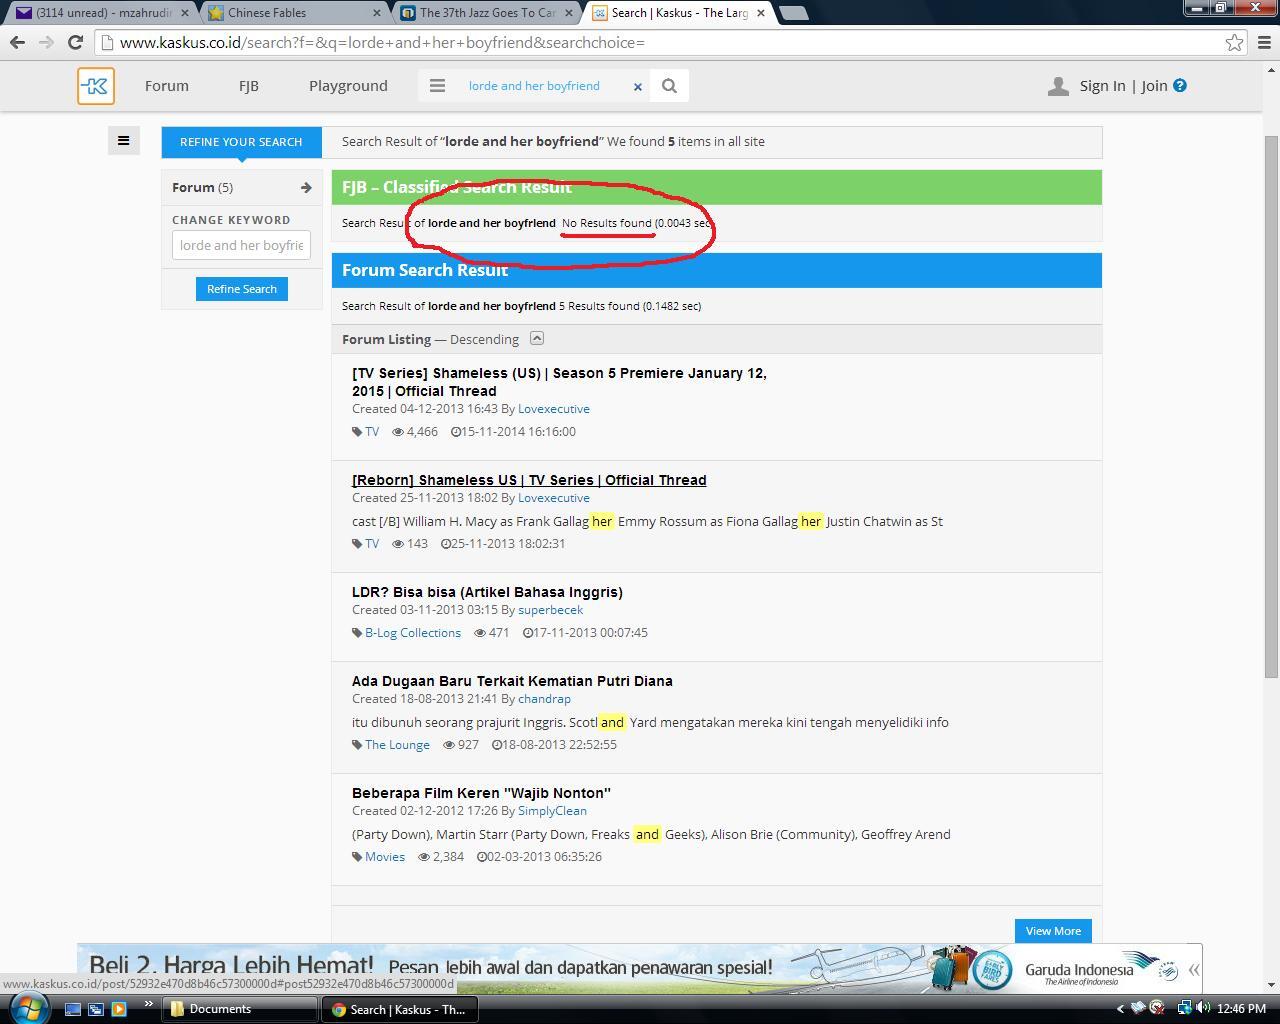Open the Playground nav menu
1280x1024 pixels.
348,86
